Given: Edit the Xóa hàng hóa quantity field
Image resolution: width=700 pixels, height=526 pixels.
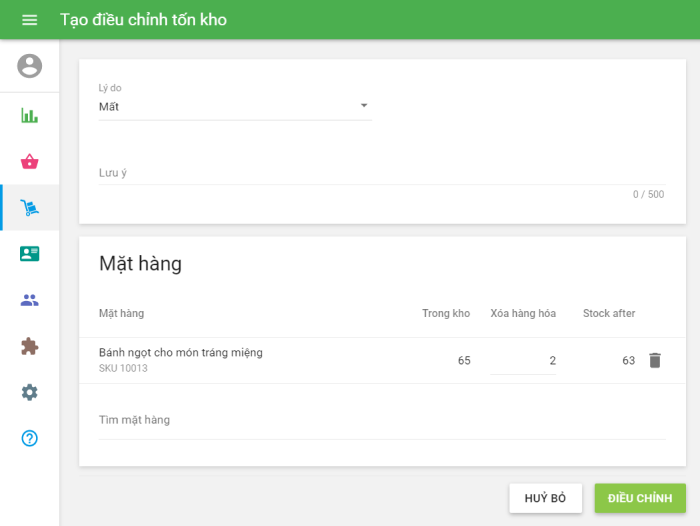Looking at the screenshot, I should [x=523, y=361].
